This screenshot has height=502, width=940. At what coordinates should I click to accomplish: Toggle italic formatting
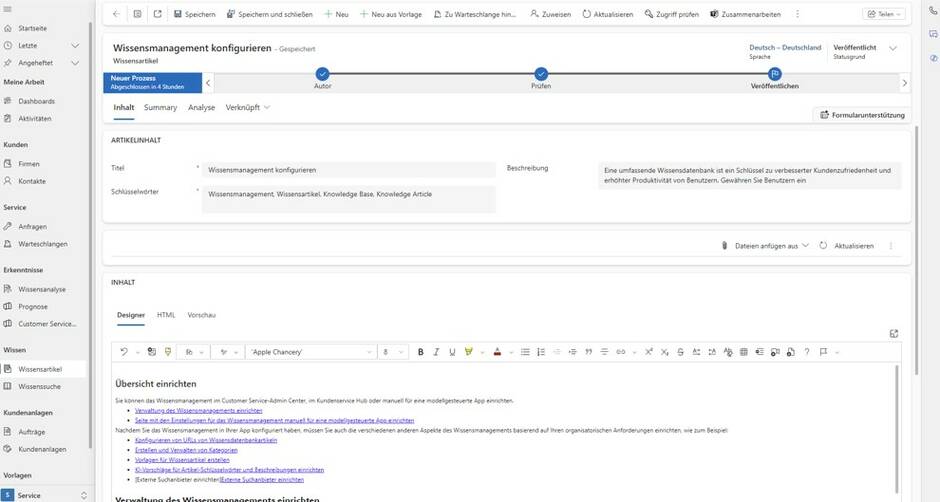[436, 352]
